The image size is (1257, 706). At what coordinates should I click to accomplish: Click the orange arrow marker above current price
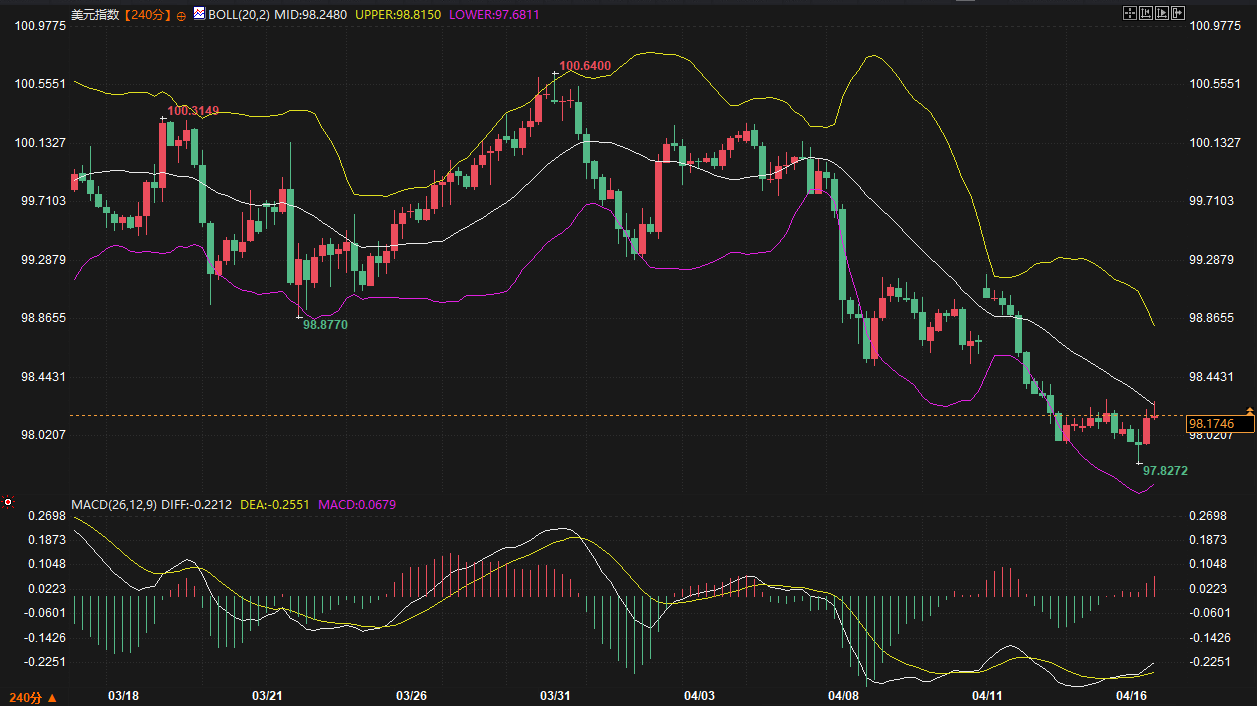[1250, 411]
